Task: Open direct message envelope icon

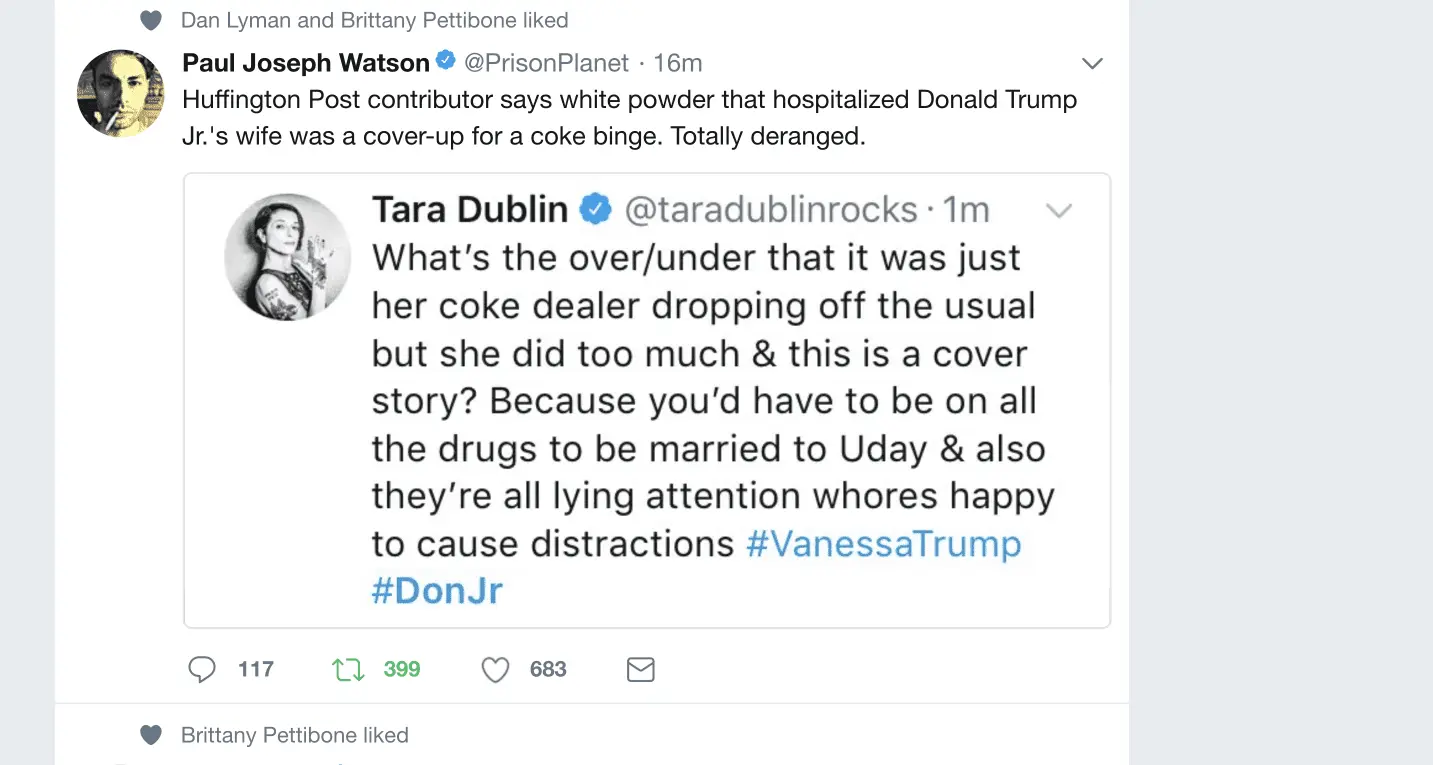Action: coord(640,669)
